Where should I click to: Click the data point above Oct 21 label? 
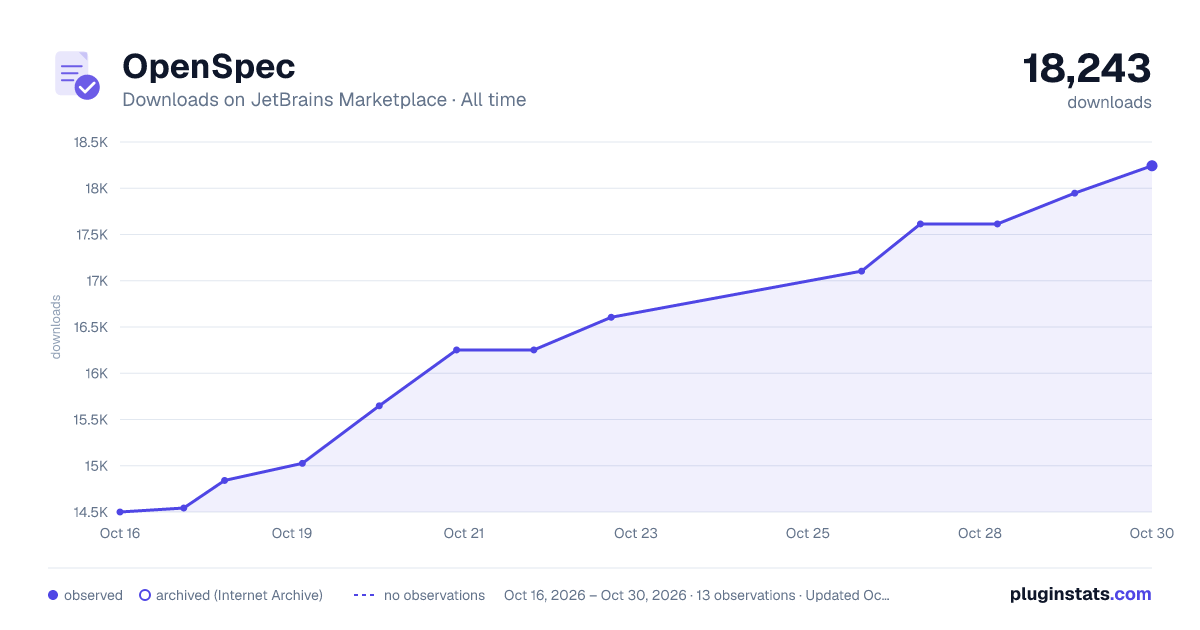(x=456, y=350)
